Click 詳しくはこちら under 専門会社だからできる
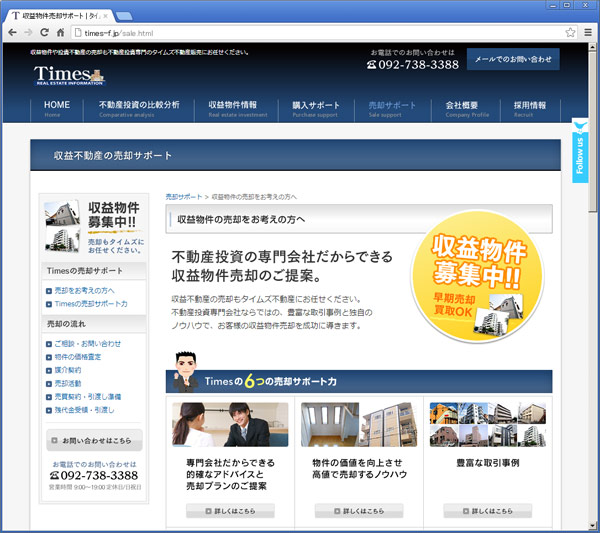 pyautogui.click(x=230, y=511)
